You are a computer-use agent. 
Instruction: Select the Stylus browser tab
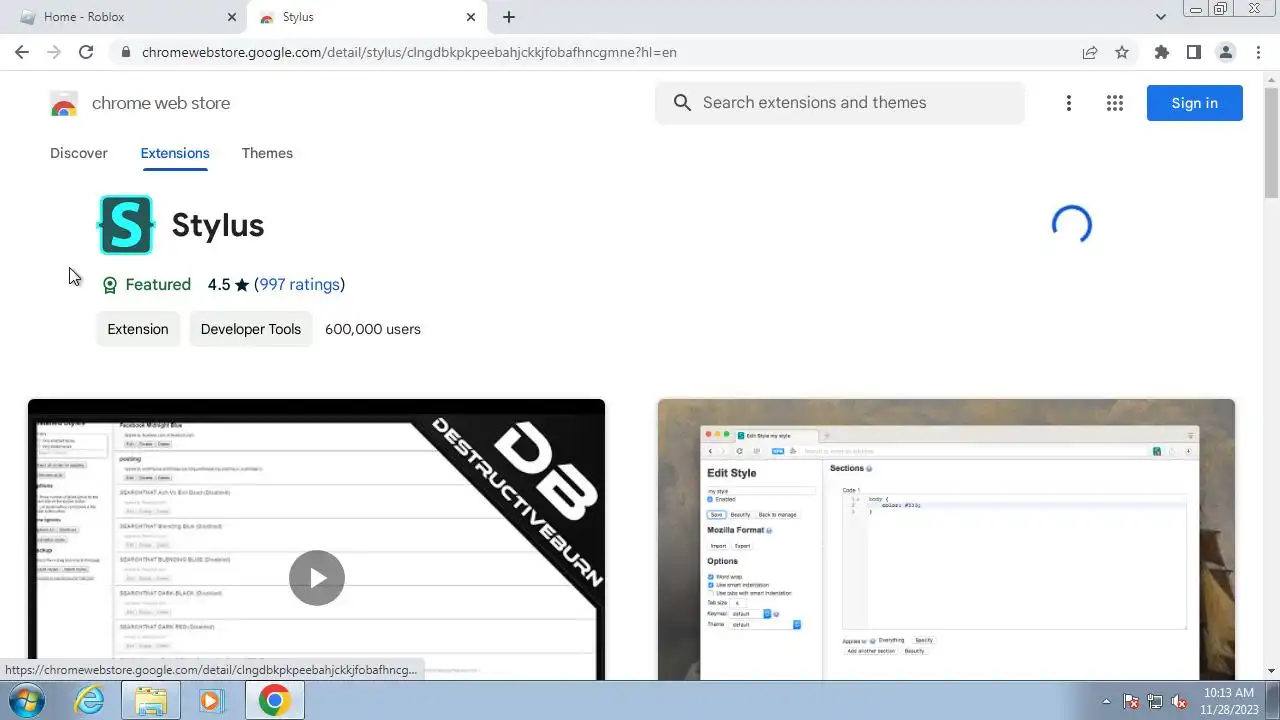367,17
